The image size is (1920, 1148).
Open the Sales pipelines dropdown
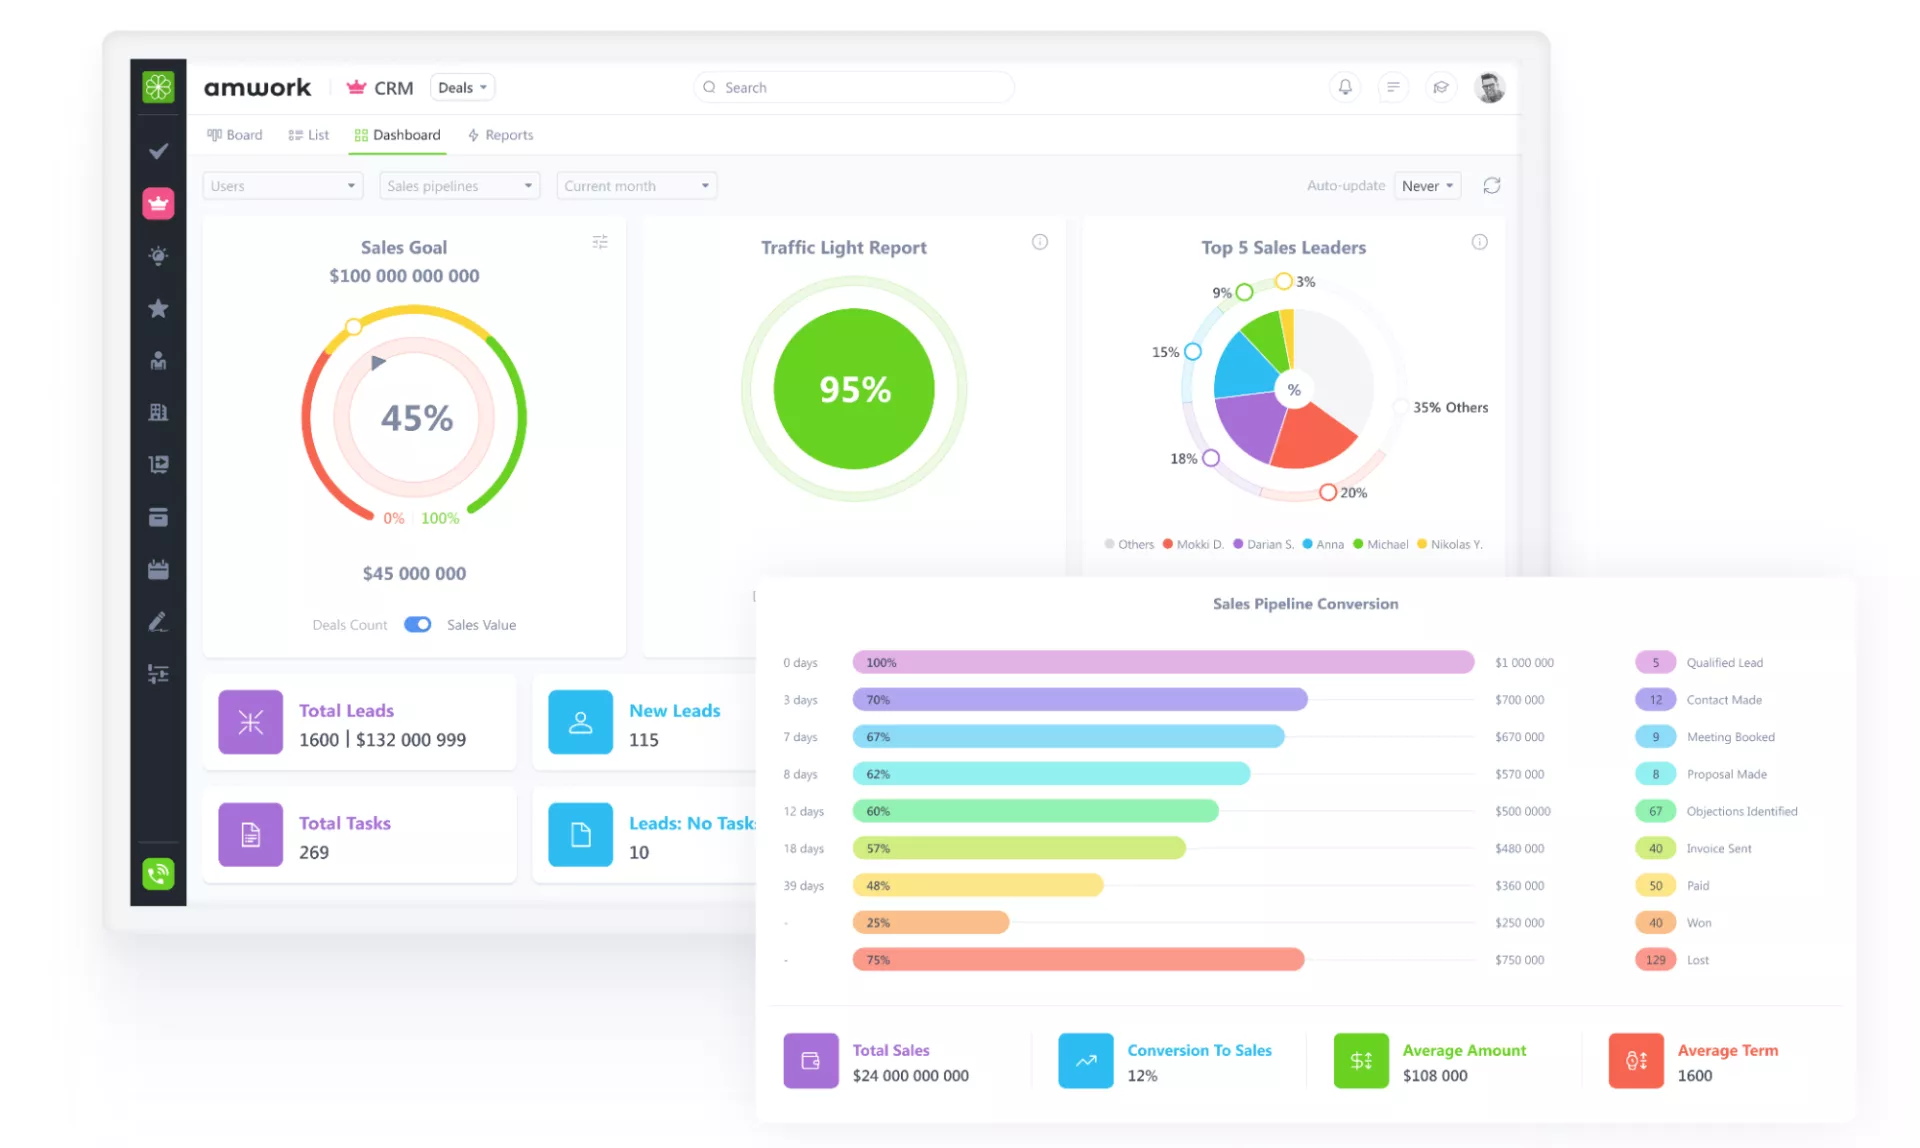459,186
